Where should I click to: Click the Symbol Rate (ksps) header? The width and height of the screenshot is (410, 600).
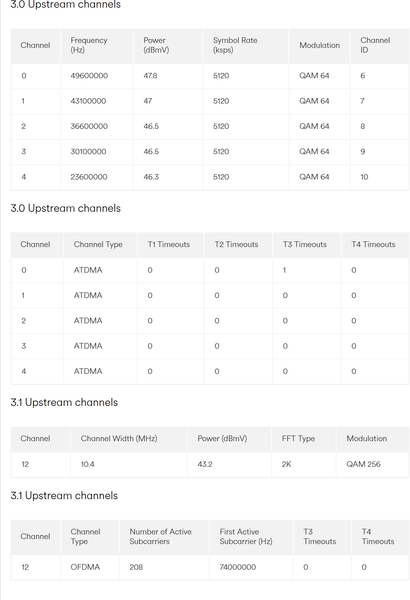235,45
